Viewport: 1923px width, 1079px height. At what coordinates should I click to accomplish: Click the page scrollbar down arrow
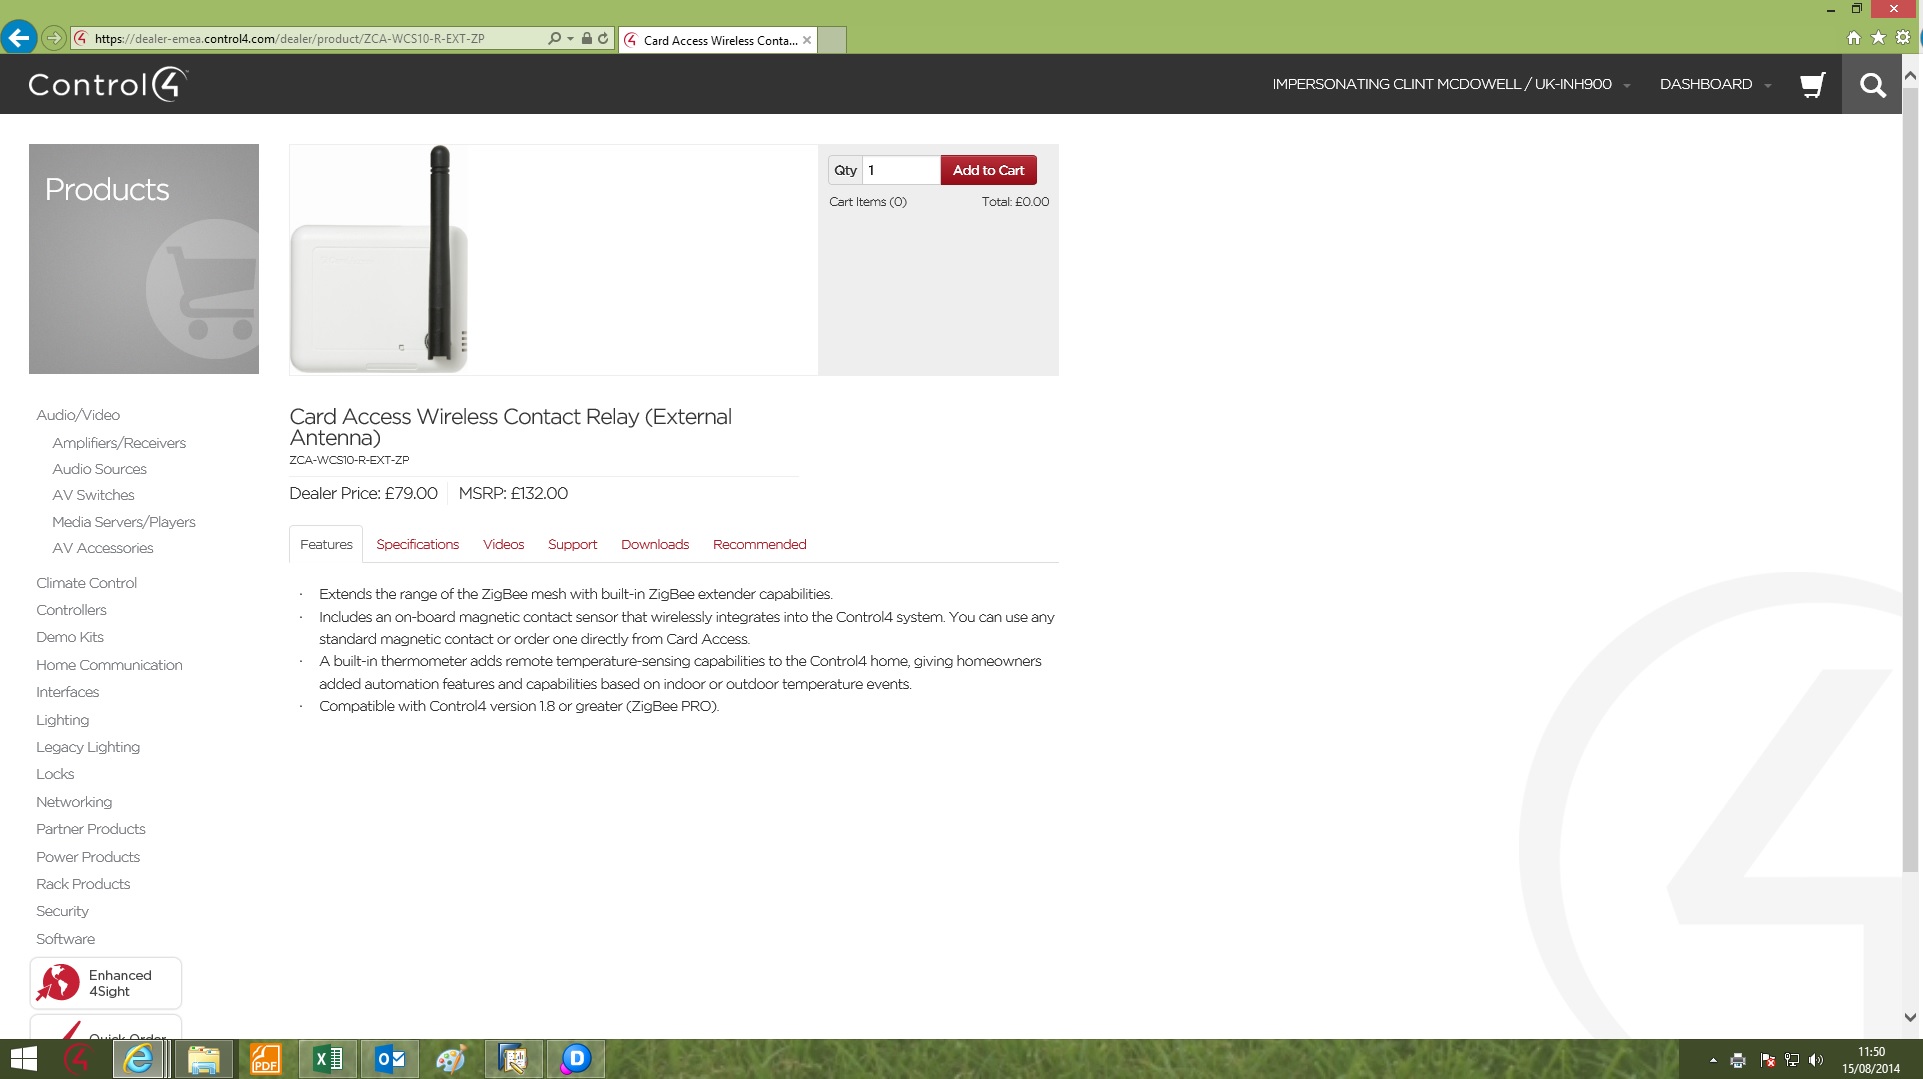click(x=1910, y=1017)
